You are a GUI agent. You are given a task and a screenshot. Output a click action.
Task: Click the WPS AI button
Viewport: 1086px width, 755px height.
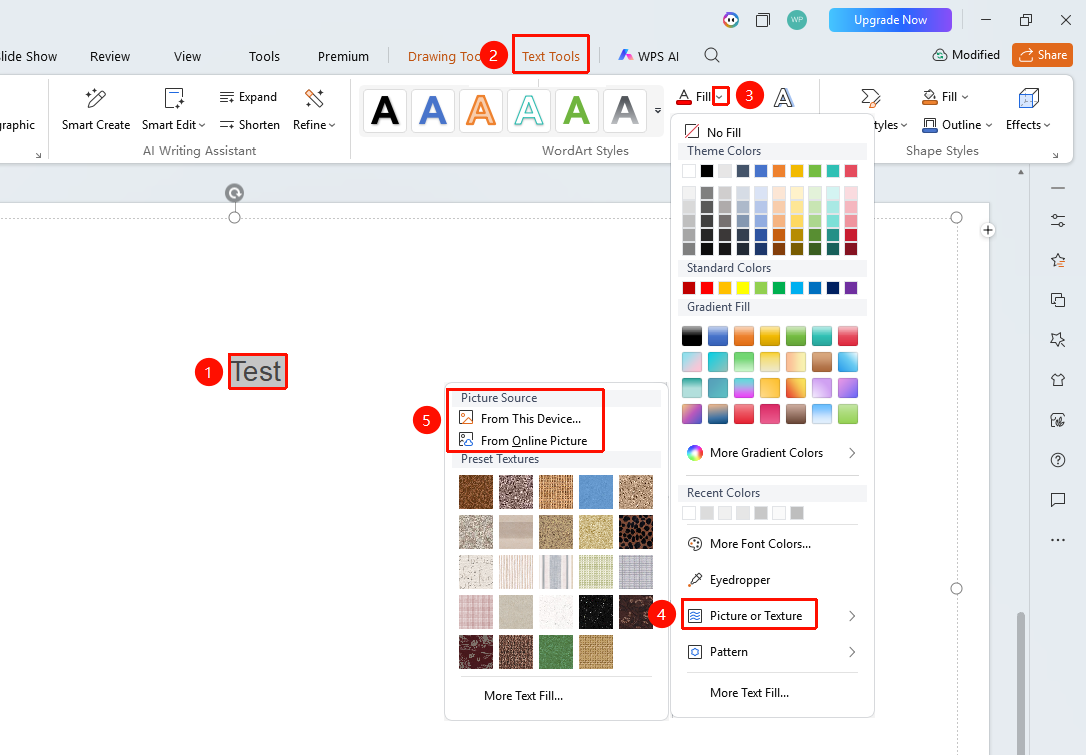pos(648,56)
